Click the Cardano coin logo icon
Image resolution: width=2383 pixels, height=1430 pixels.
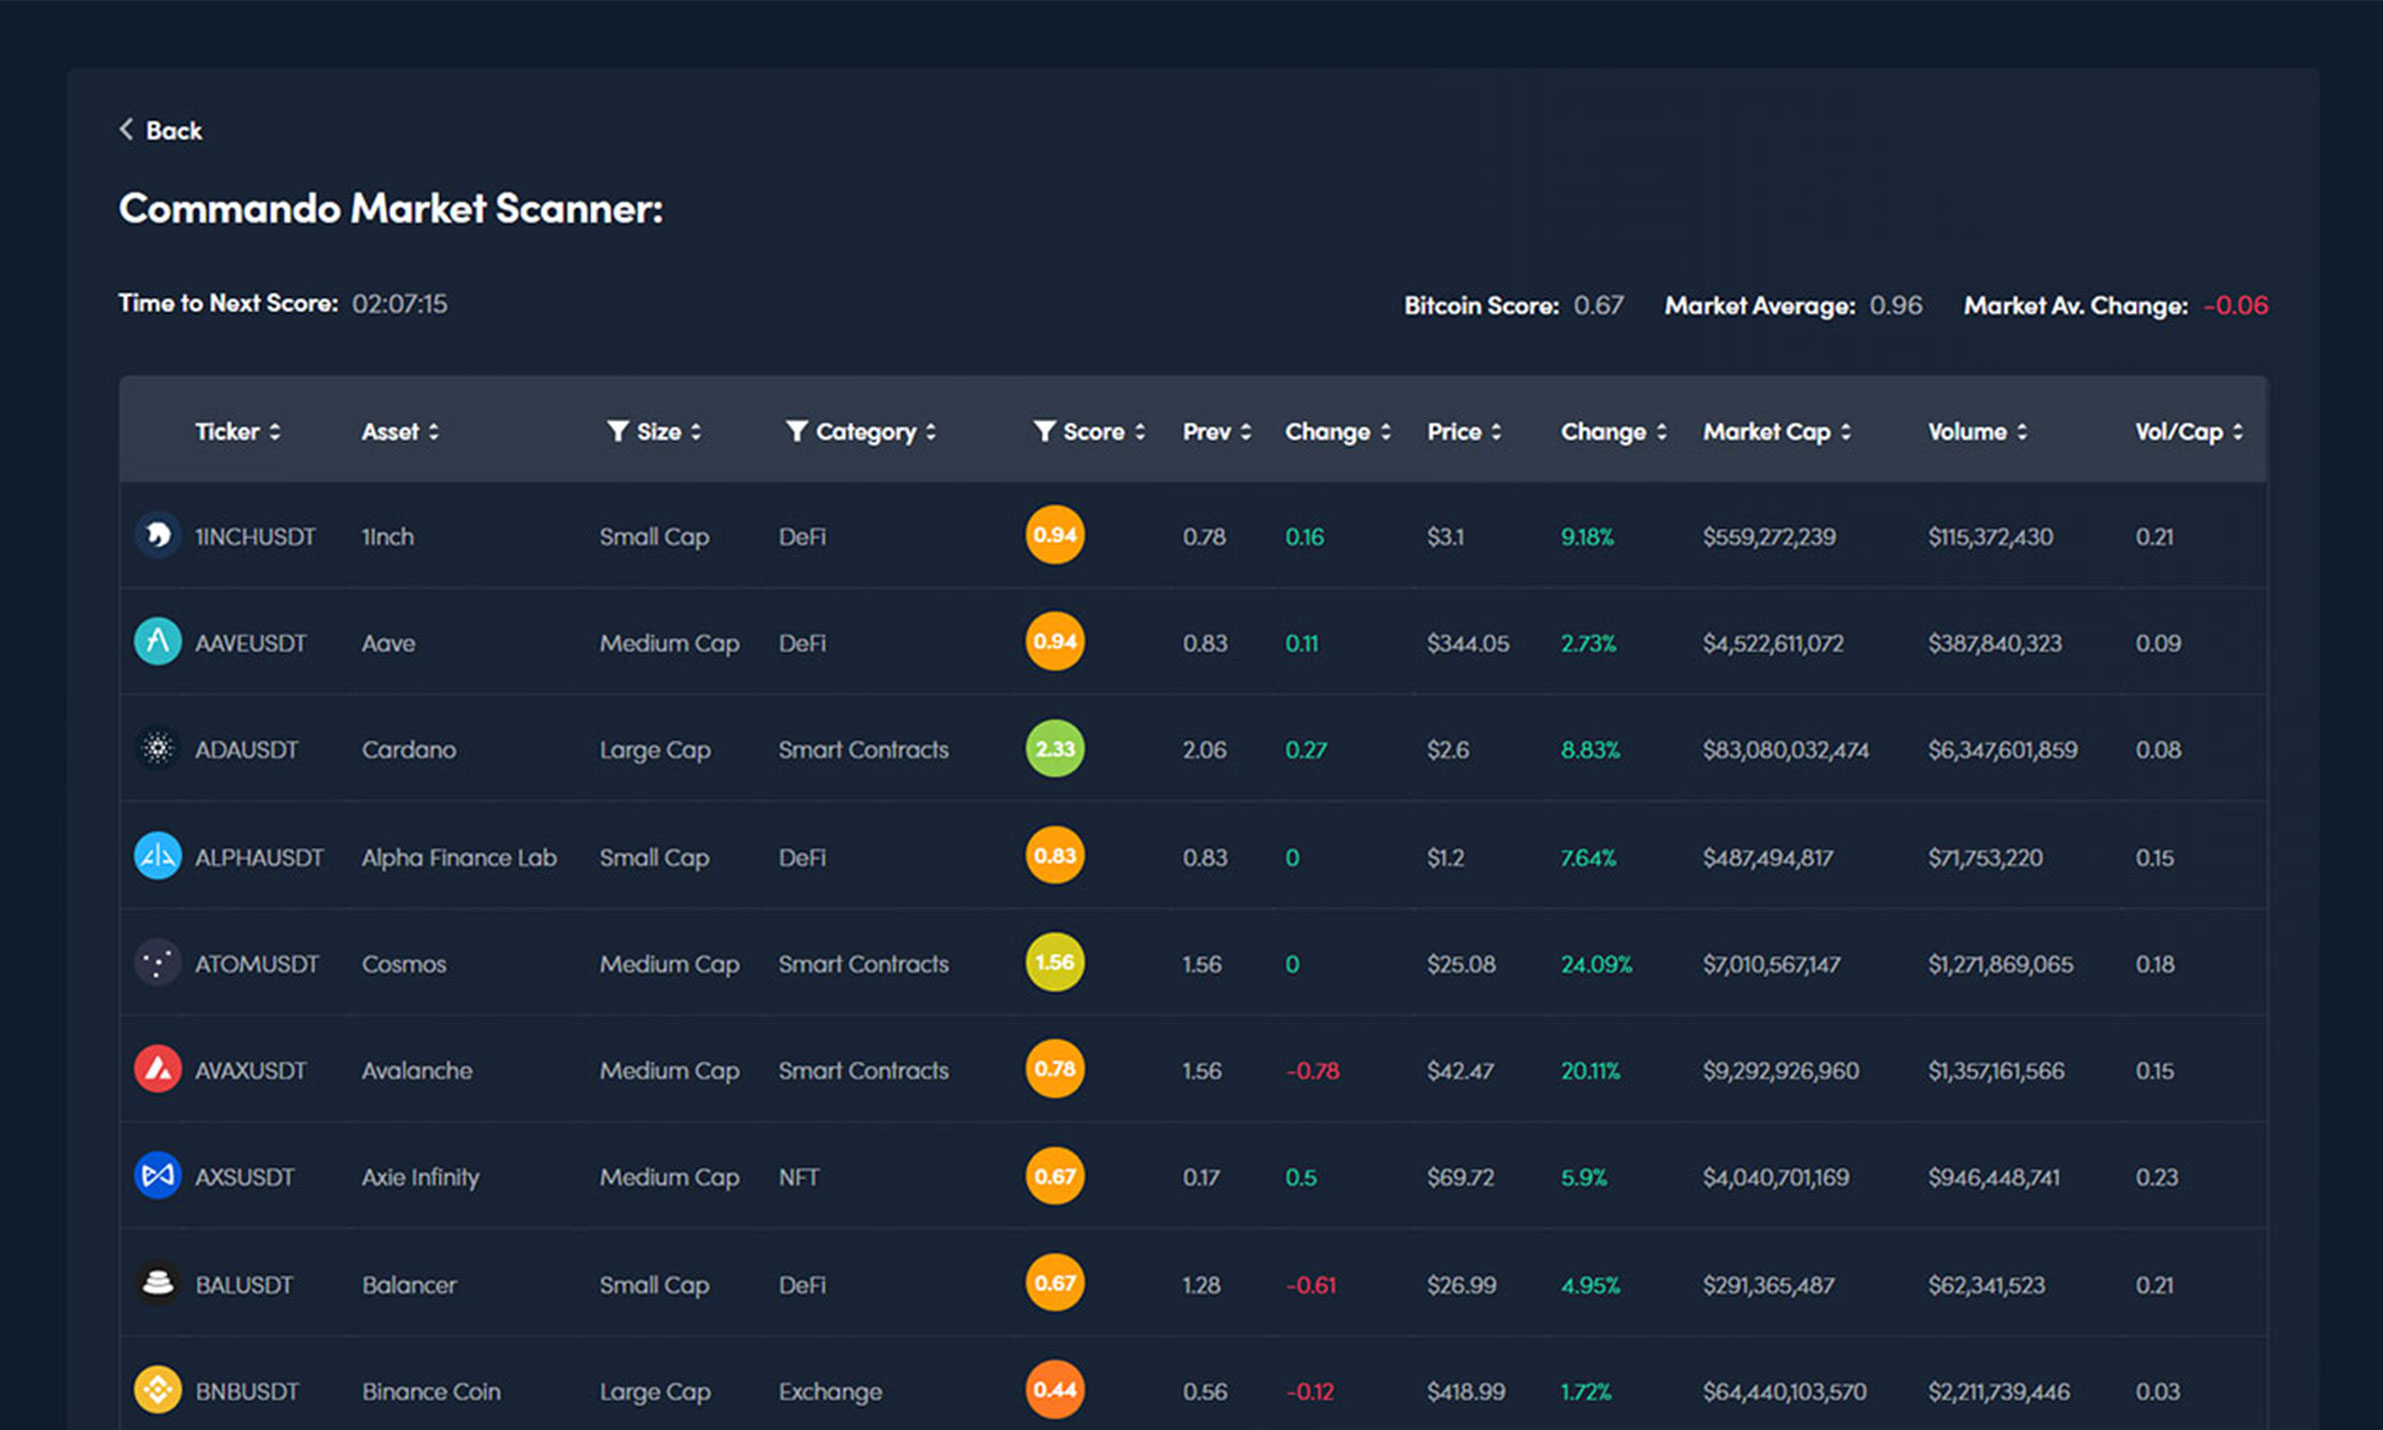click(157, 748)
